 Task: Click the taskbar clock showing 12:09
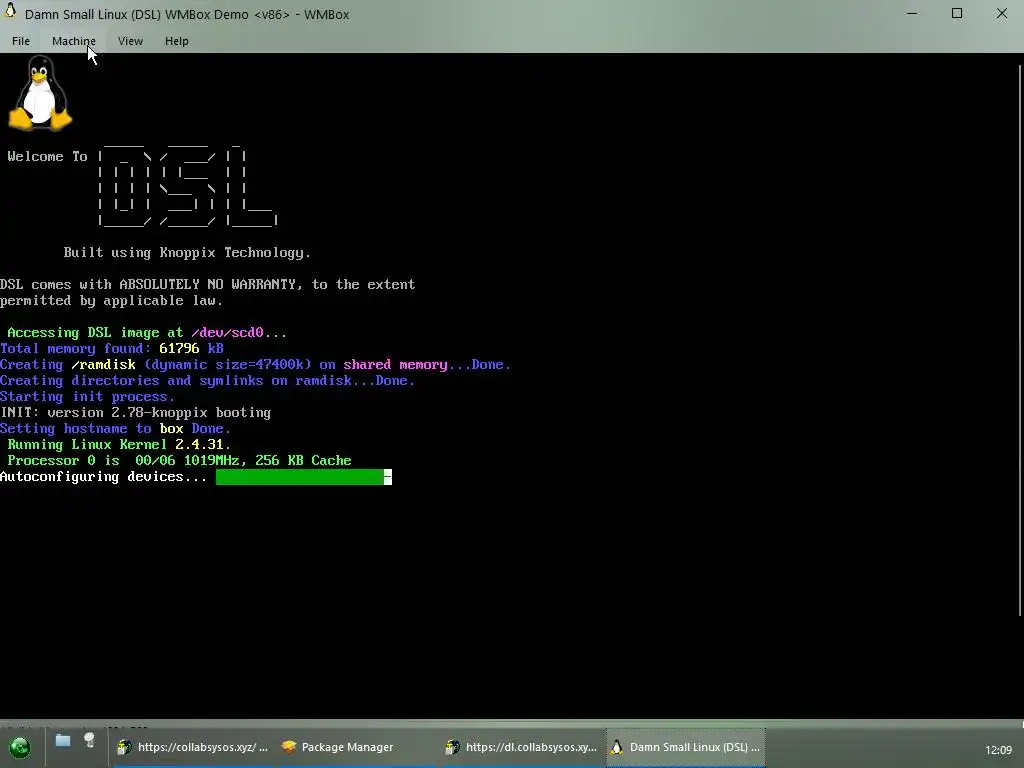click(x=998, y=750)
